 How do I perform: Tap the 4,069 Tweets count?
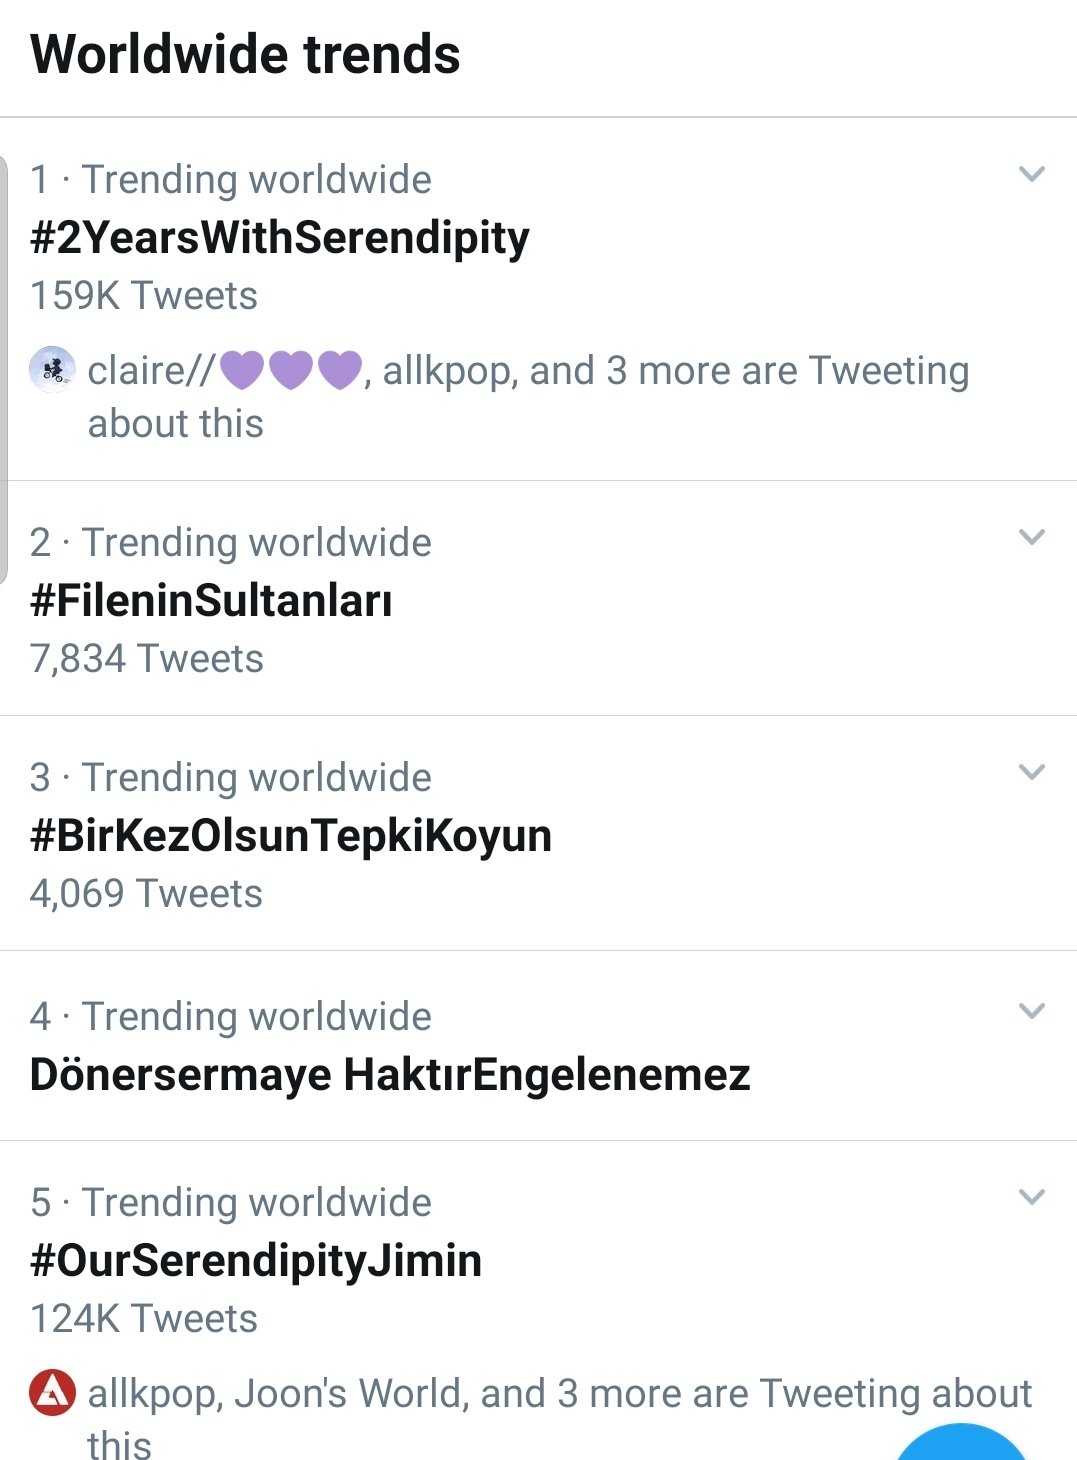coord(146,894)
